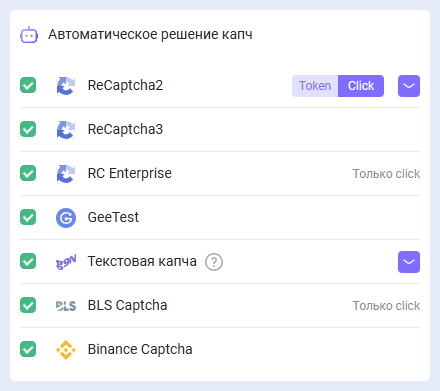Switch ReCaptcha2 mode to Token
Image resolution: width=440 pixels, height=391 pixels.
(x=315, y=86)
